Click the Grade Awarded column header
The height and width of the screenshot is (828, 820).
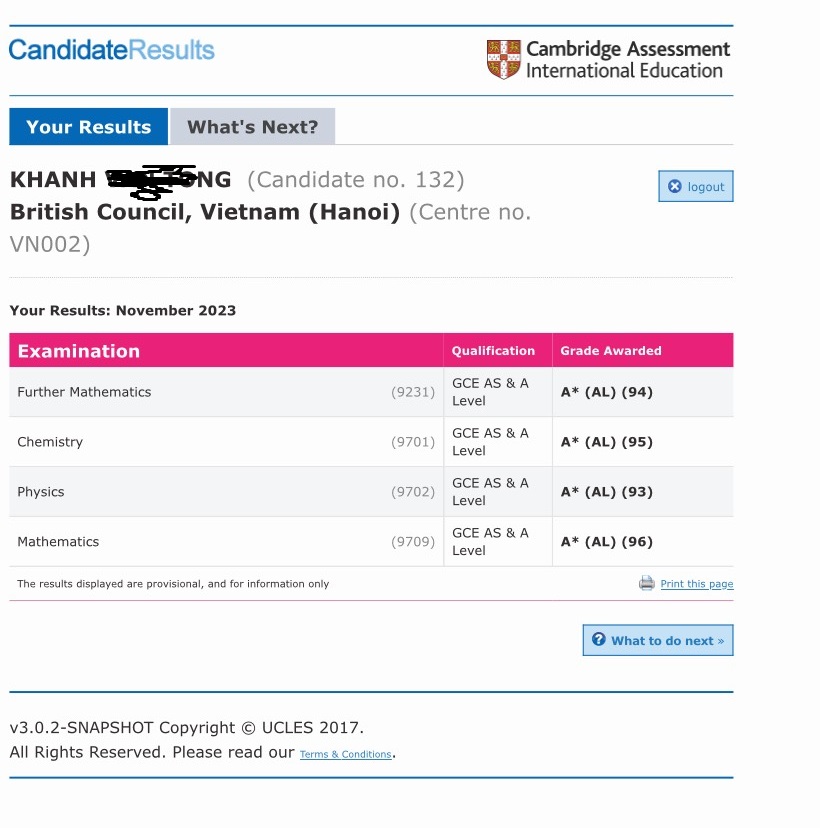tap(610, 351)
